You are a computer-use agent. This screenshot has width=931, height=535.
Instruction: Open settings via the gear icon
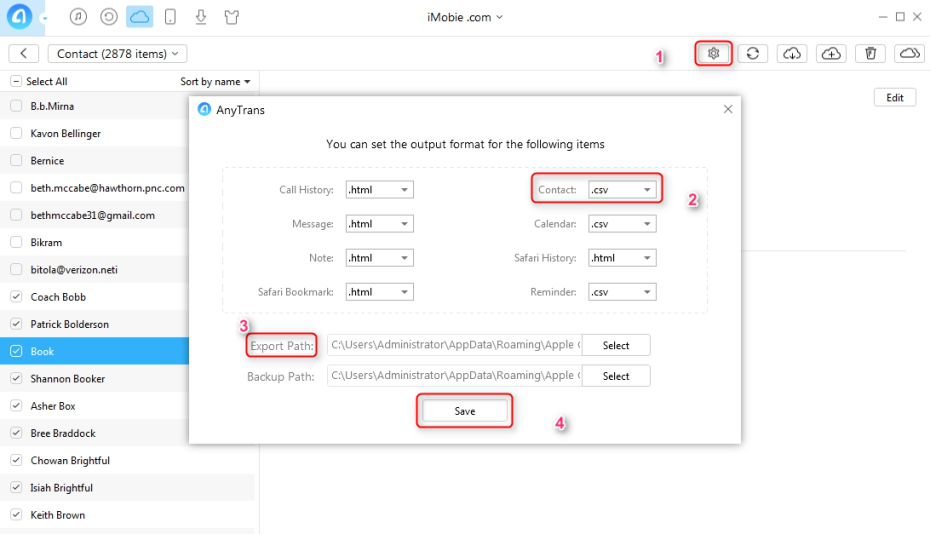pyautogui.click(x=713, y=53)
